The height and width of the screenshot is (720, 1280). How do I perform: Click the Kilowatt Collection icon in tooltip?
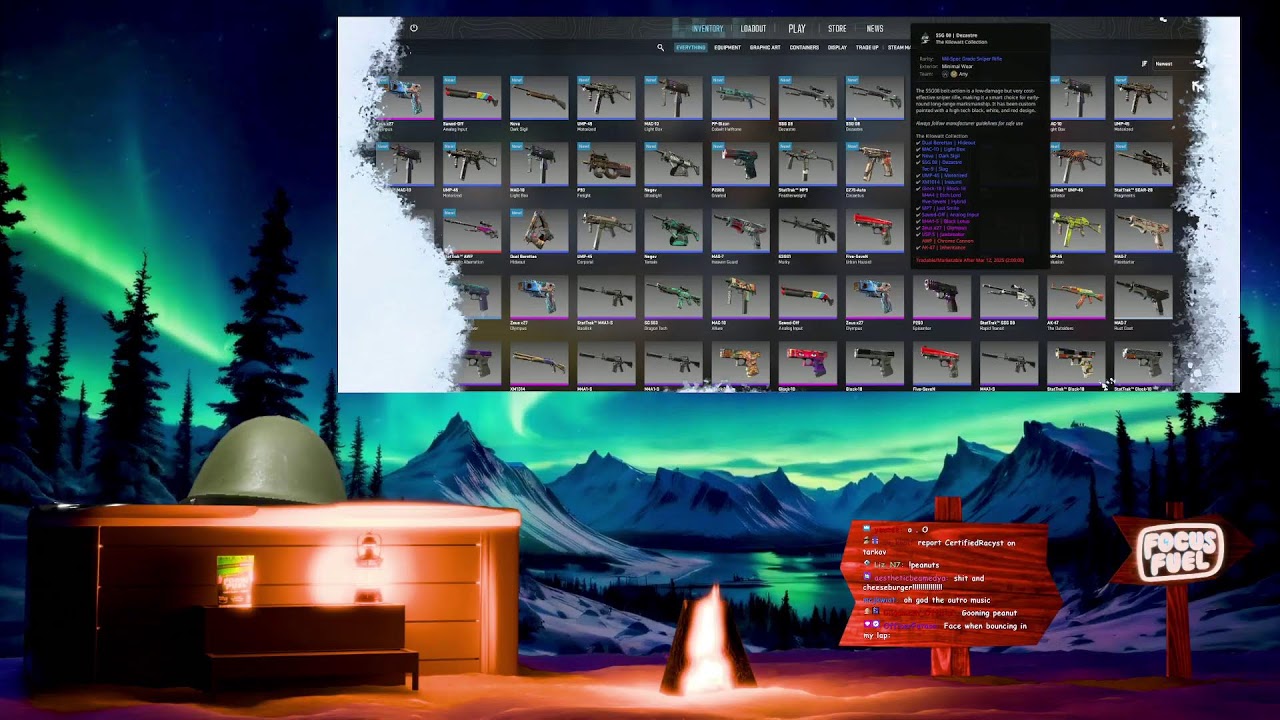[x=925, y=39]
